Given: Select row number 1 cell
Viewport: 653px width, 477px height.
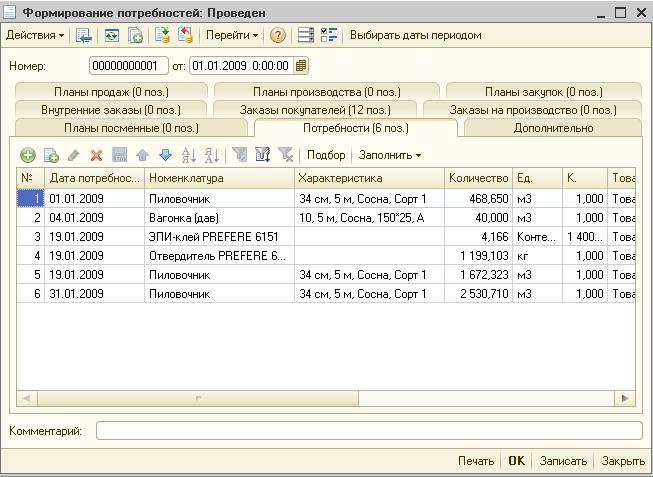Looking at the screenshot, I should coord(30,199).
